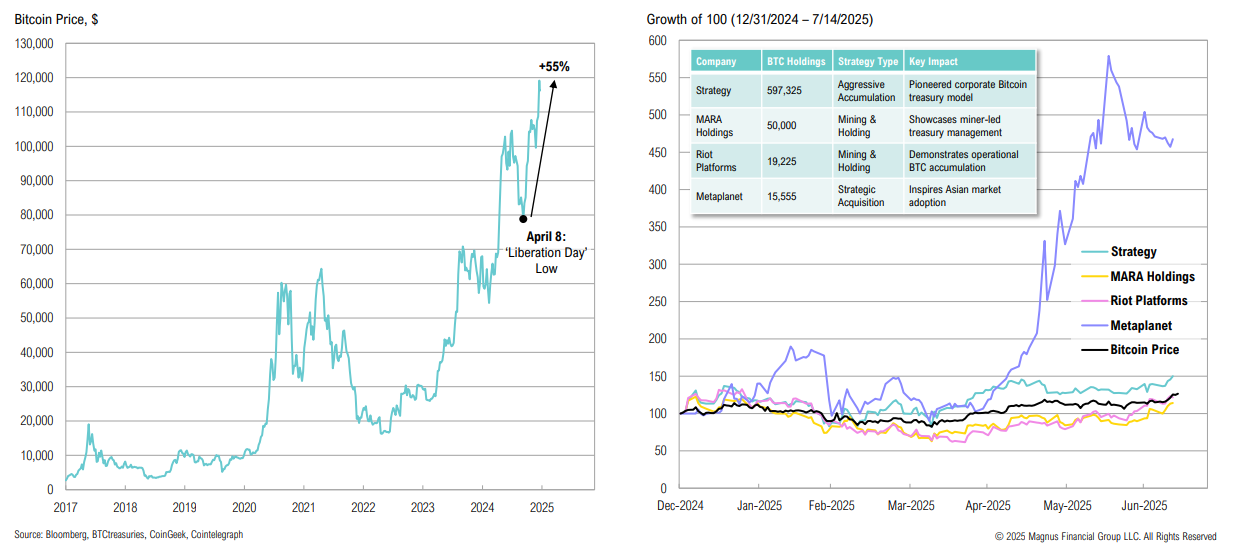Image resolution: width=1235 pixels, height=546 pixels.
Task: Click the Magnus Financial Group copyright notice
Action: pyautogui.click(x=1106, y=536)
